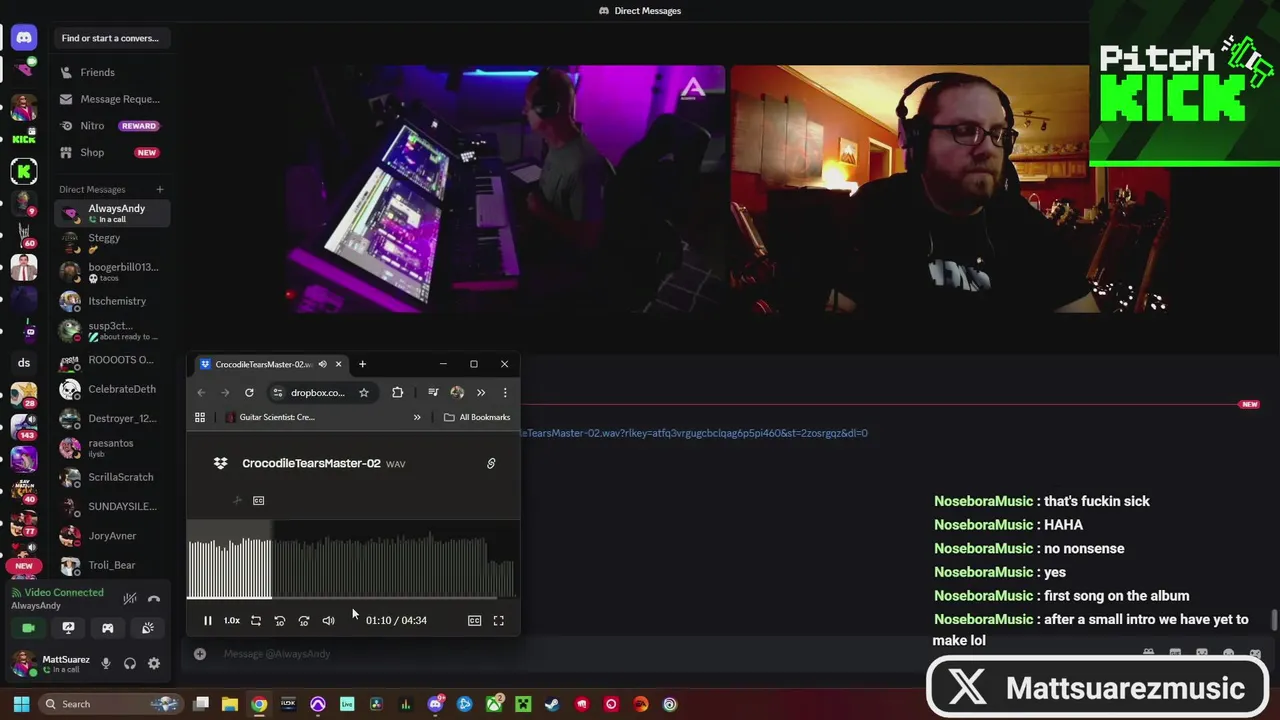Open the All Bookmarks folder
The height and width of the screenshot is (720, 1280).
click(x=477, y=417)
